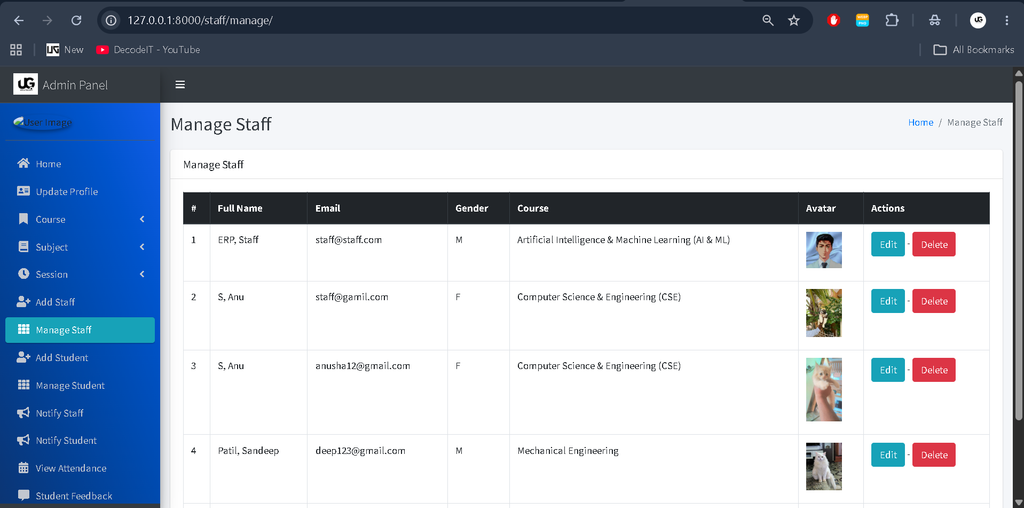Image resolution: width=1024 pixels, height=508 pixels.
Task: Open Update Profile in the sidebar
Action: click(x=80, y=191)
